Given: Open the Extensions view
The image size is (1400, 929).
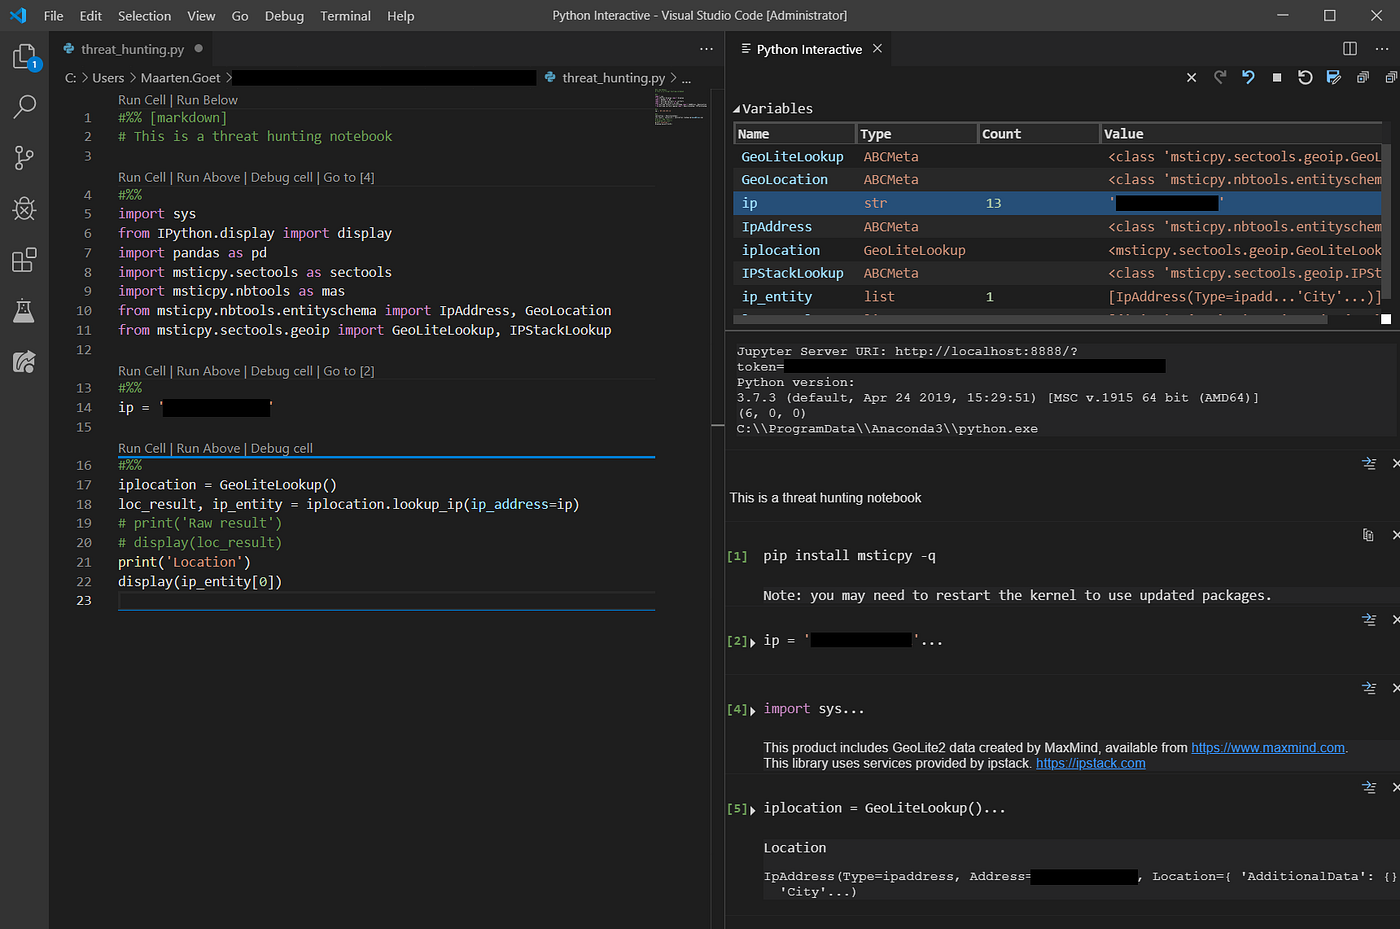Looking at the screenshot, I should click(23, 259).
